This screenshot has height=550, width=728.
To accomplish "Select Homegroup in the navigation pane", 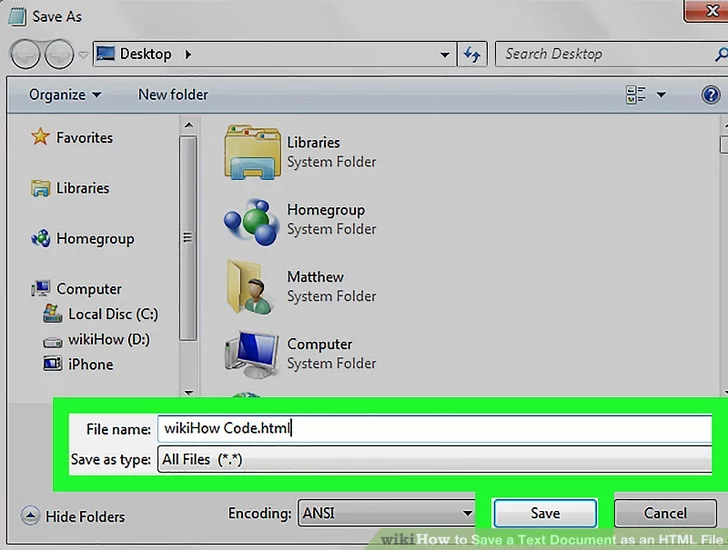I will pyautogui.click(x=95, y=239).
